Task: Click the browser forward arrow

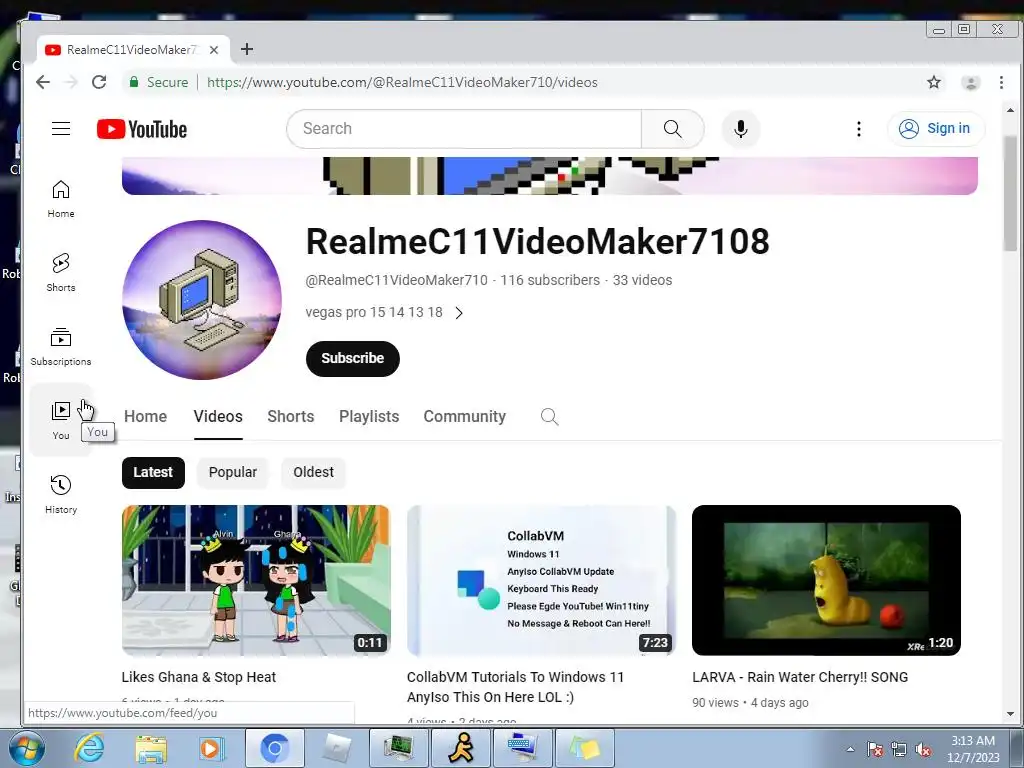Action: click(x=71, y=82)
